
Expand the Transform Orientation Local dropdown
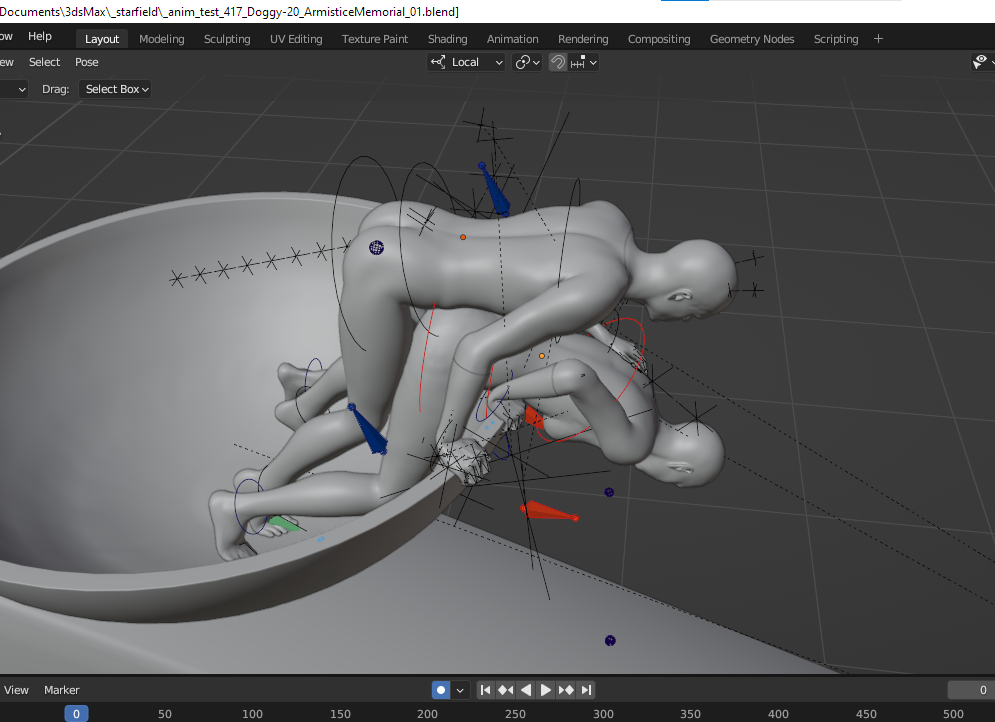(x=467, y=62)
